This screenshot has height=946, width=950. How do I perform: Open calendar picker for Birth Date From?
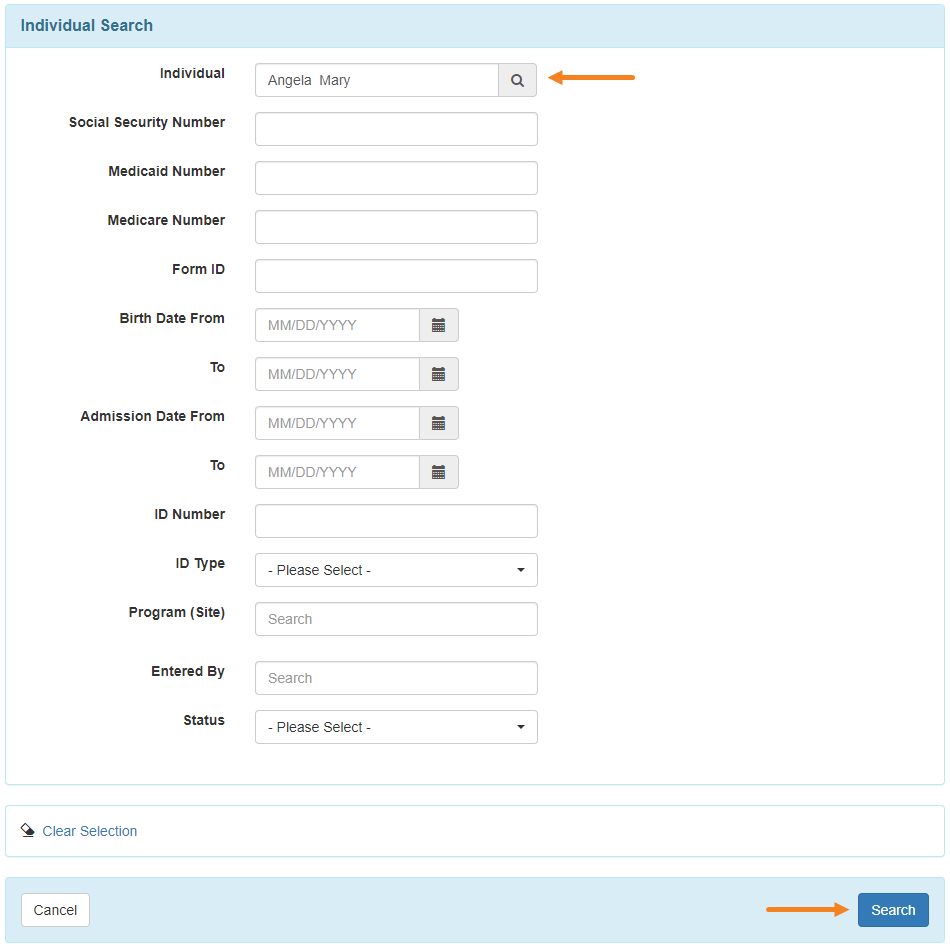click(438, 325)
